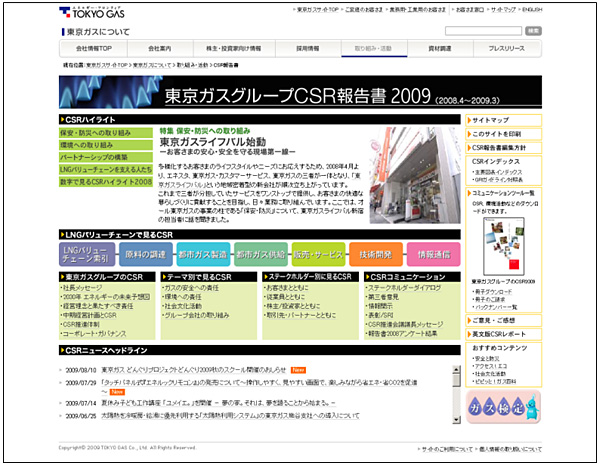The height and width of the screenshot is (466, 600).
Task: Open the 販売・サービス tile
Action: (318, 254)
